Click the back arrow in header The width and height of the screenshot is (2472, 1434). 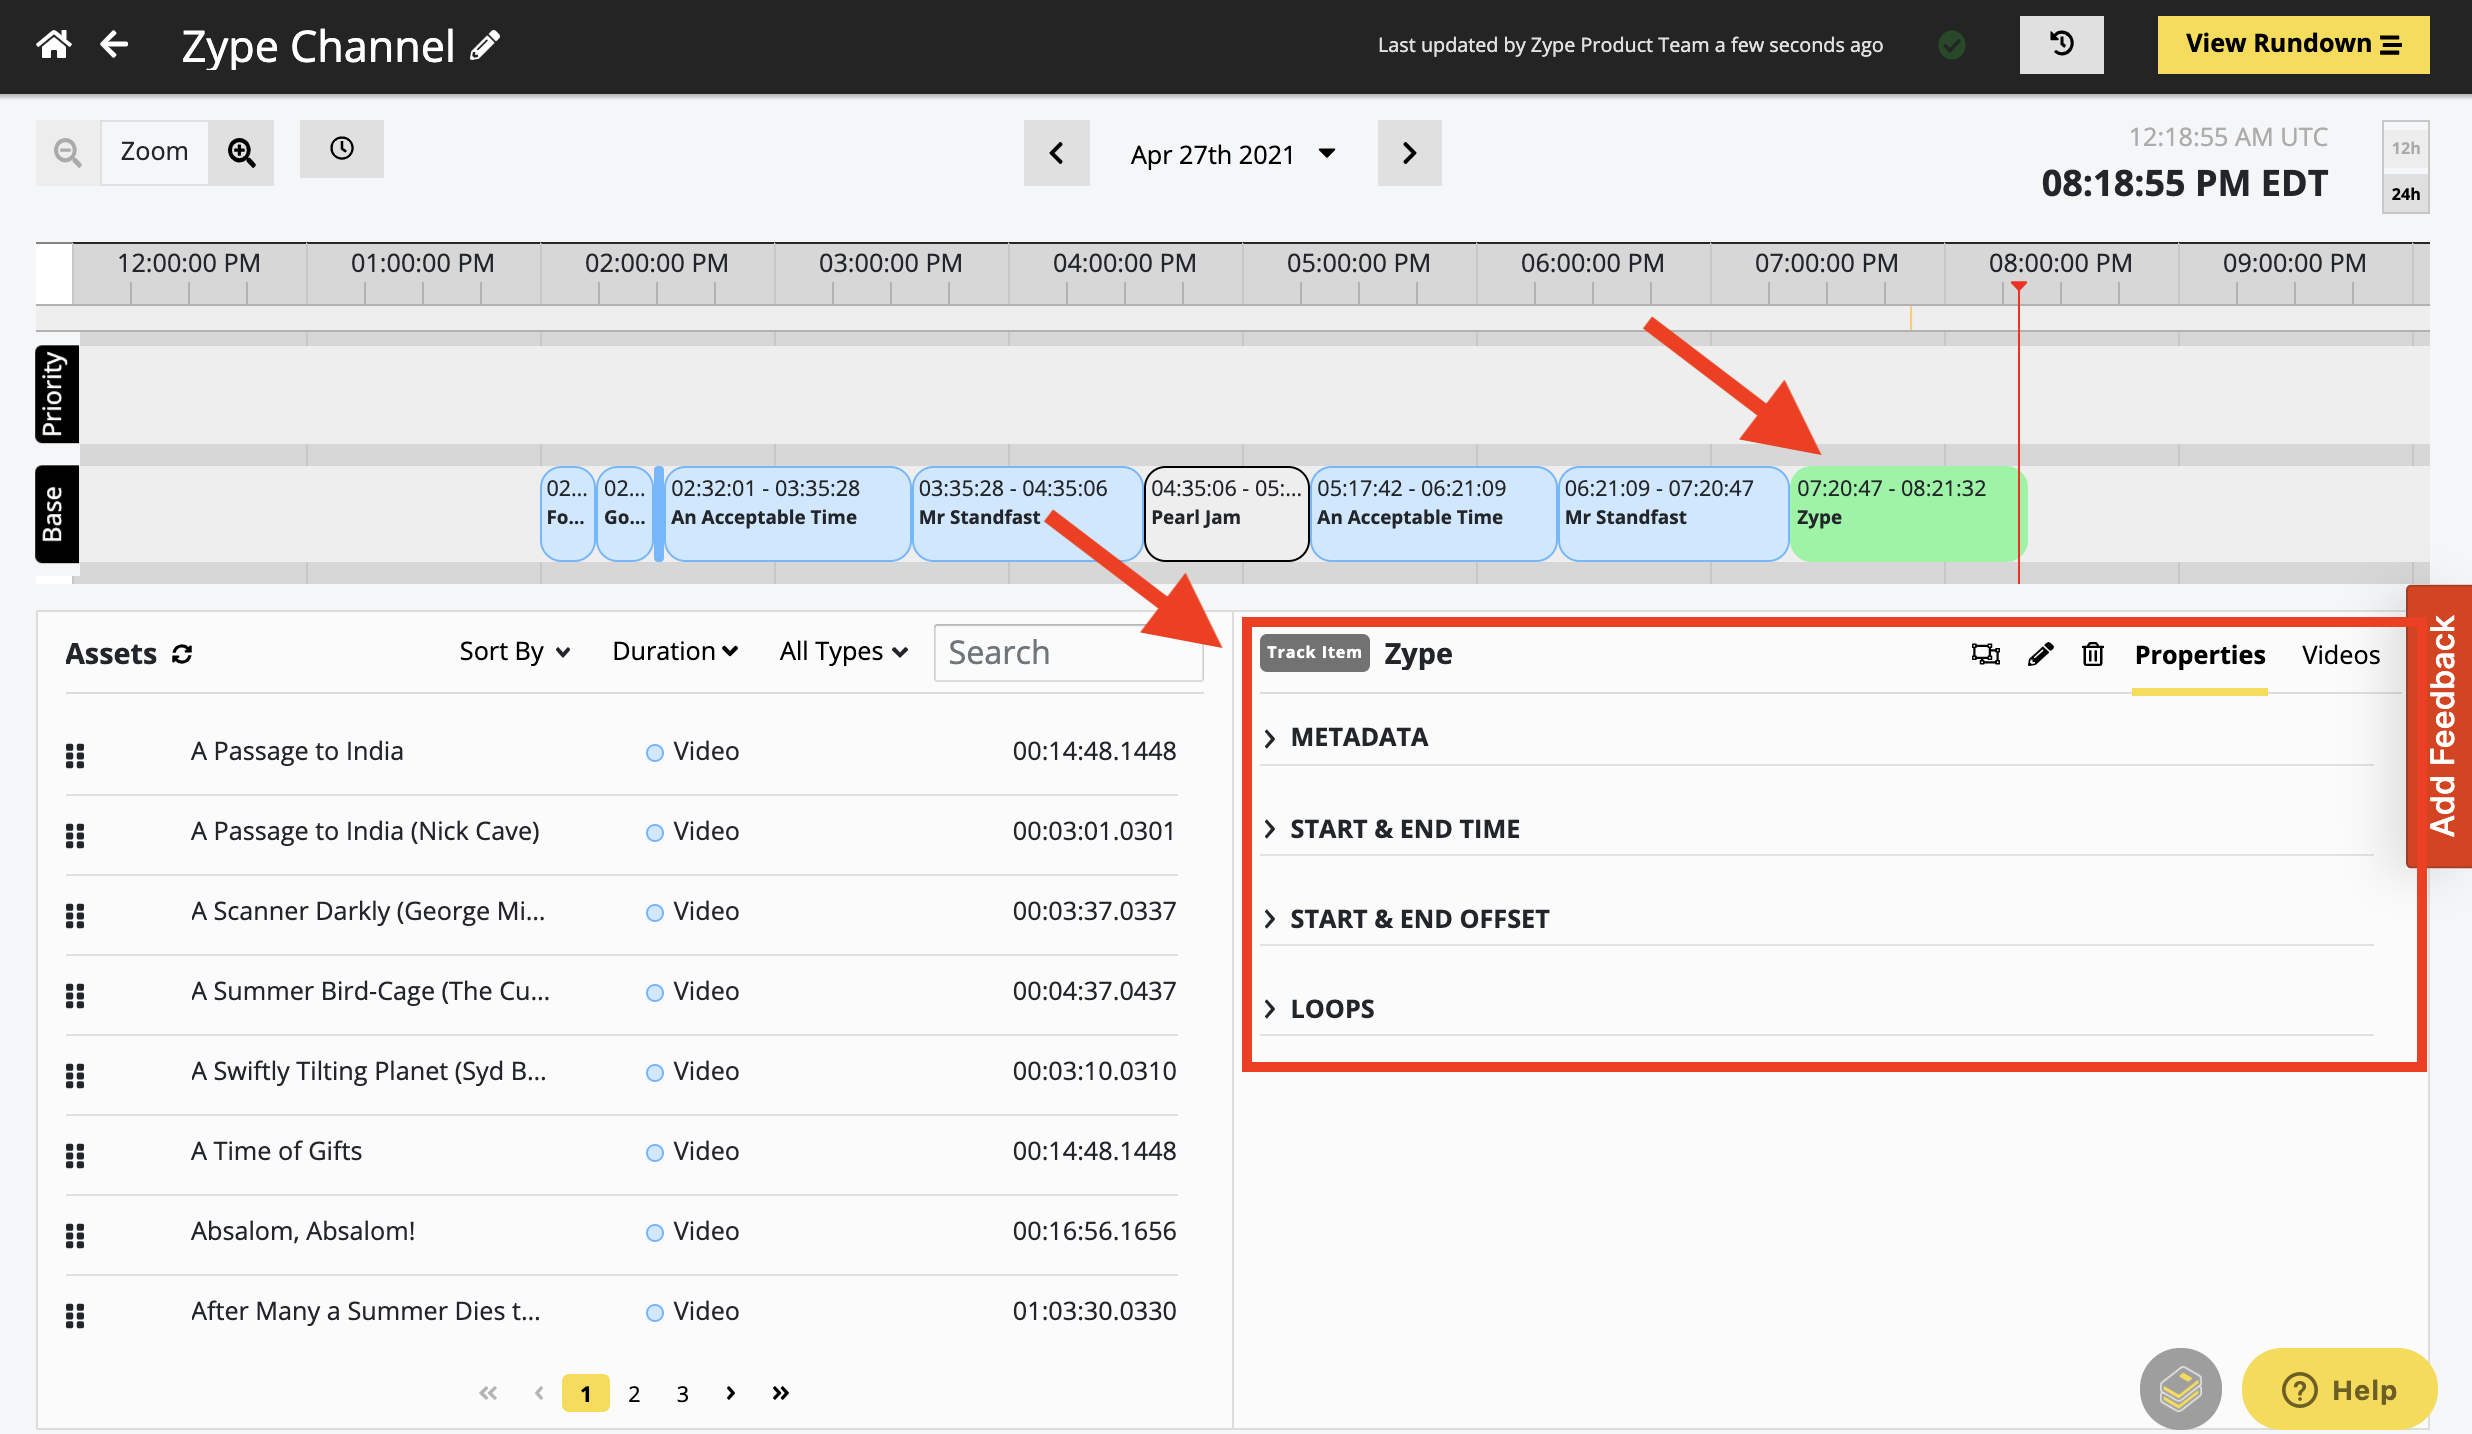[x=115, y=44]
